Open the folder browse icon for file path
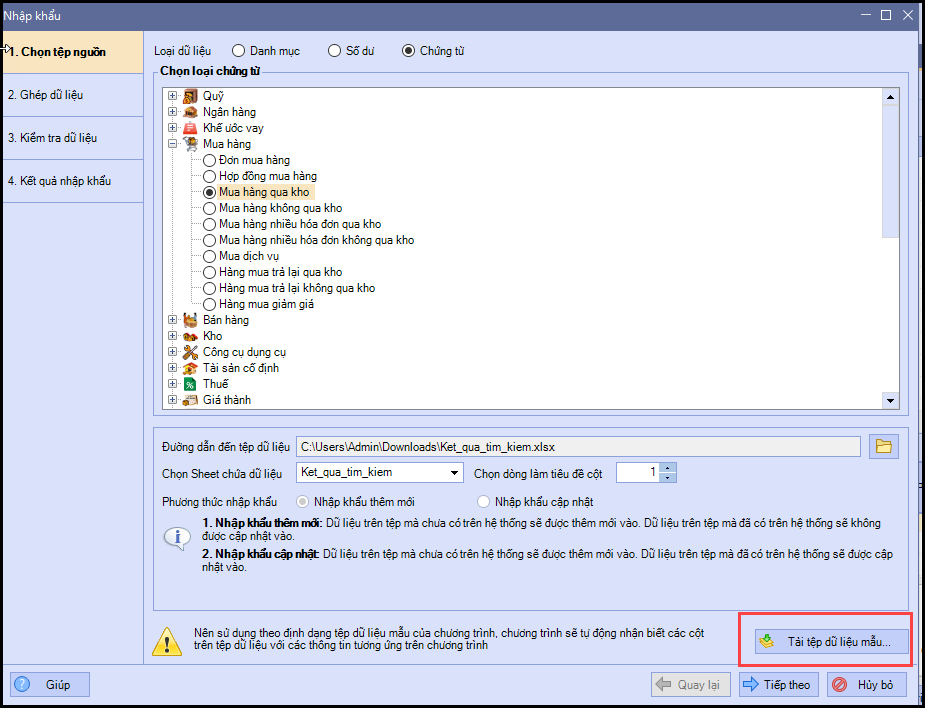The width and height of the screenshot is (925, 708). point(883,447)
